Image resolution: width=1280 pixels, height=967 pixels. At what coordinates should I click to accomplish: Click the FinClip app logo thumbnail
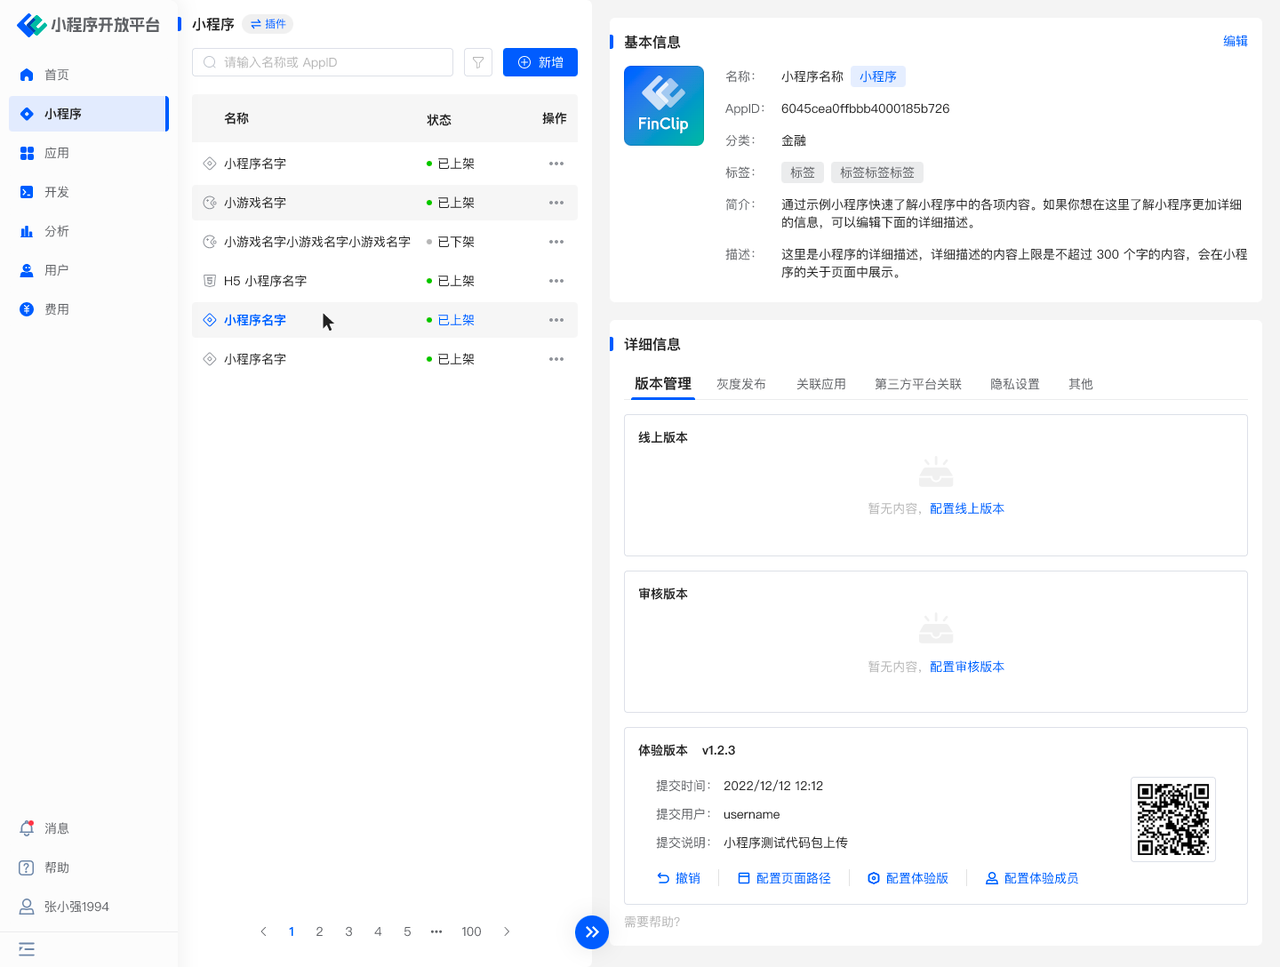pyautogui.click(x=664, y=106)
